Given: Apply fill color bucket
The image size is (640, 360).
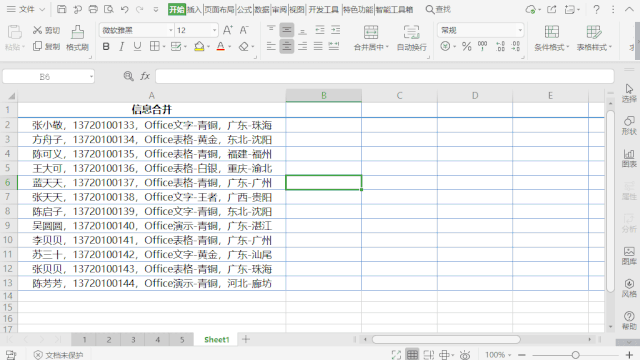Looking at the screenshot, I should point(199,47).
